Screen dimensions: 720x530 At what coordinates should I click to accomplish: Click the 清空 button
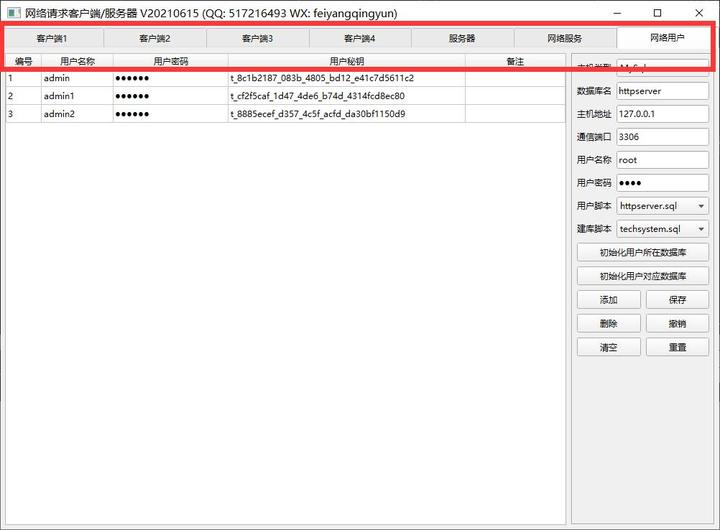pyautogui.click(x=608, y=348)
